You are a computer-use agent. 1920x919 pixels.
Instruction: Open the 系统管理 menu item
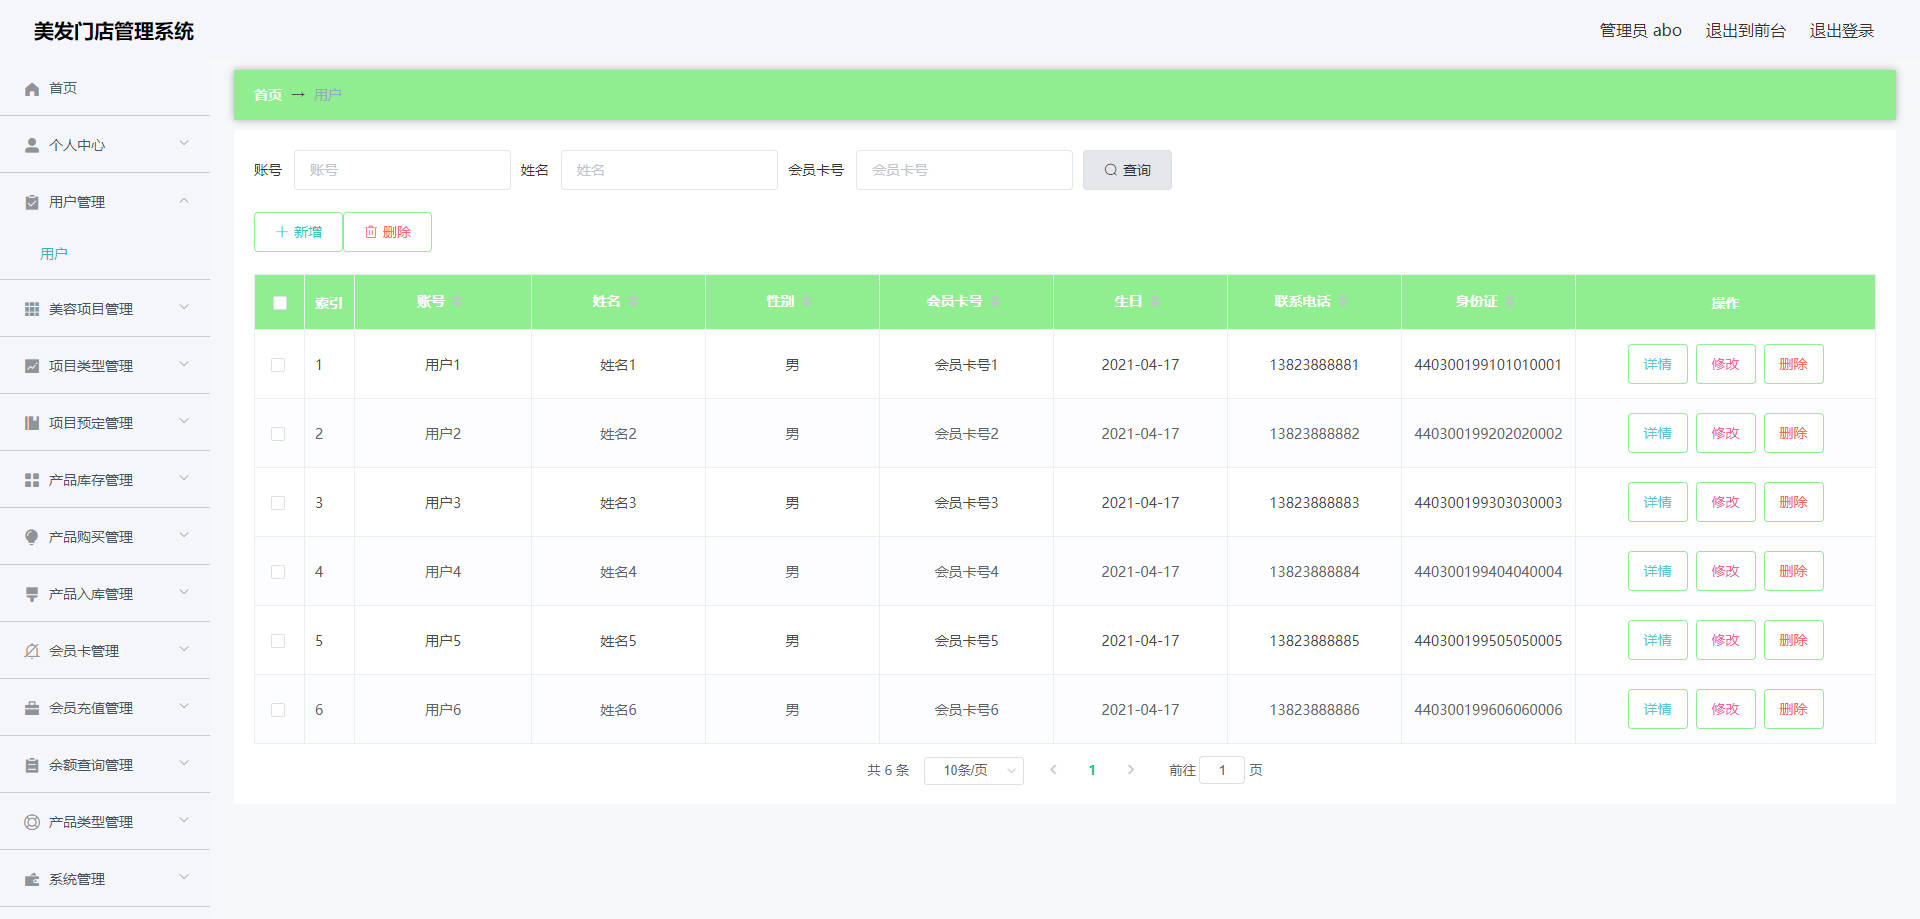click(105, 879)
